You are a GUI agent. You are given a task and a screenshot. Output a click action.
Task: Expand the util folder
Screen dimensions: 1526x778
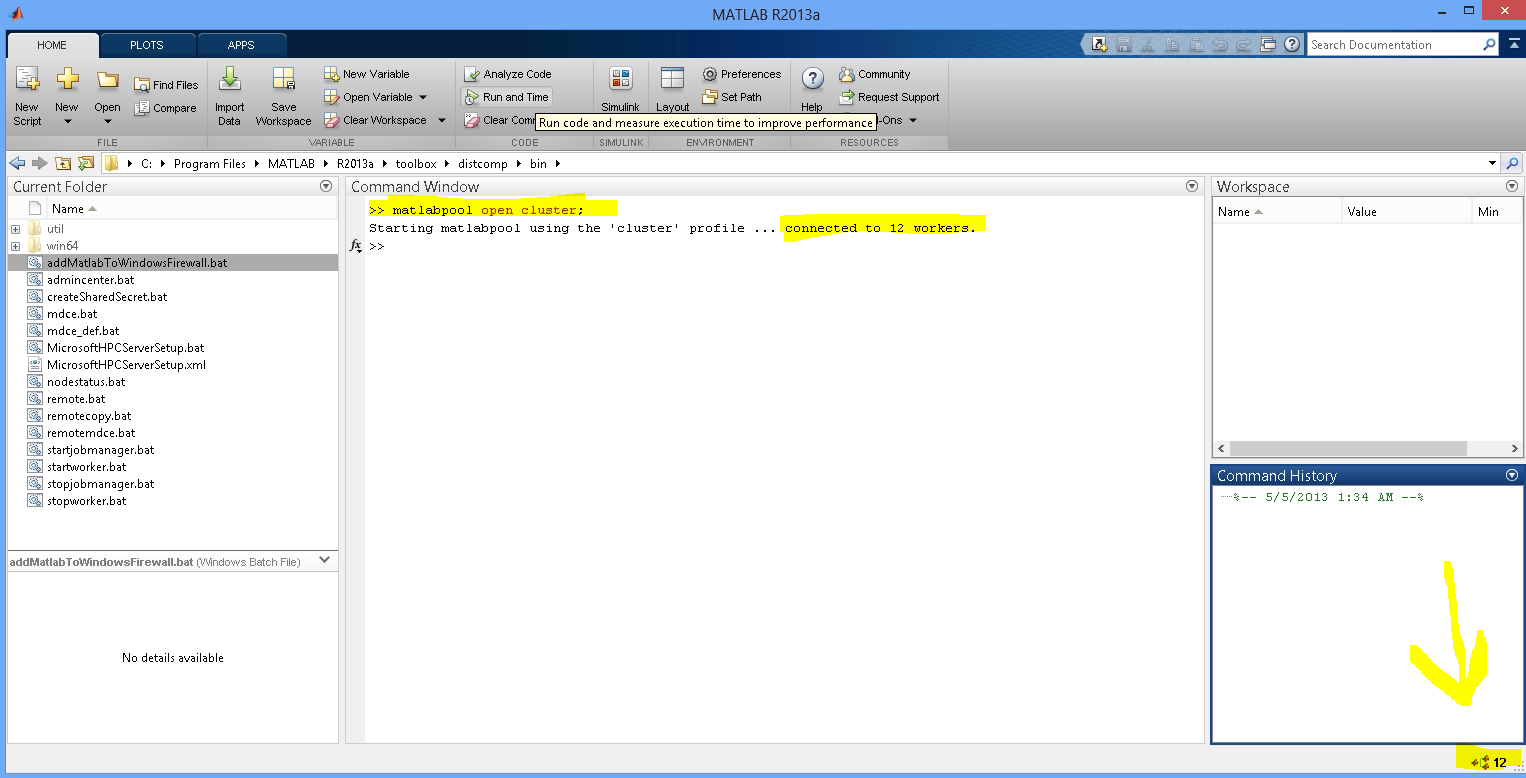click(15, 229)
